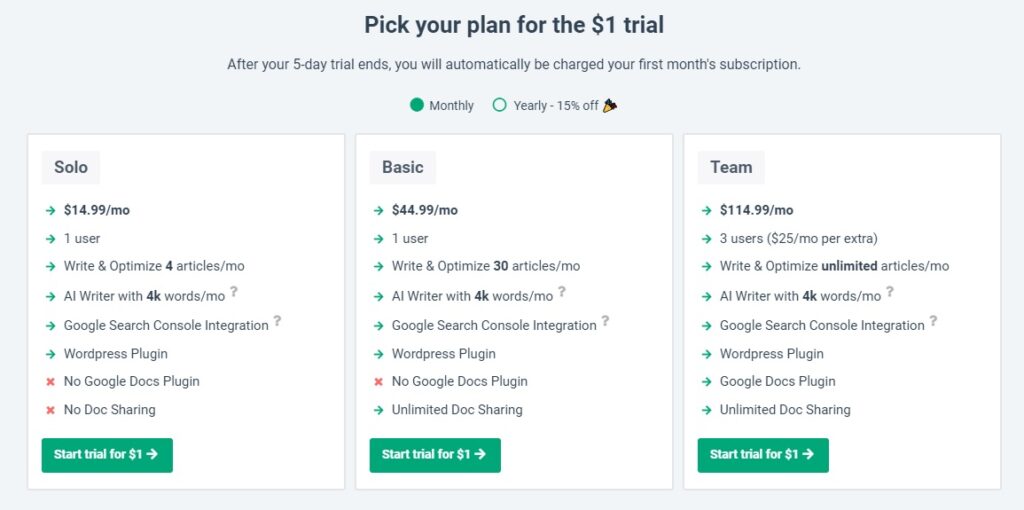Click help icon beside Team Search Console Integration
This screenshot has width=1024, height=510.
pyautogui.click(x=933, y=321)
